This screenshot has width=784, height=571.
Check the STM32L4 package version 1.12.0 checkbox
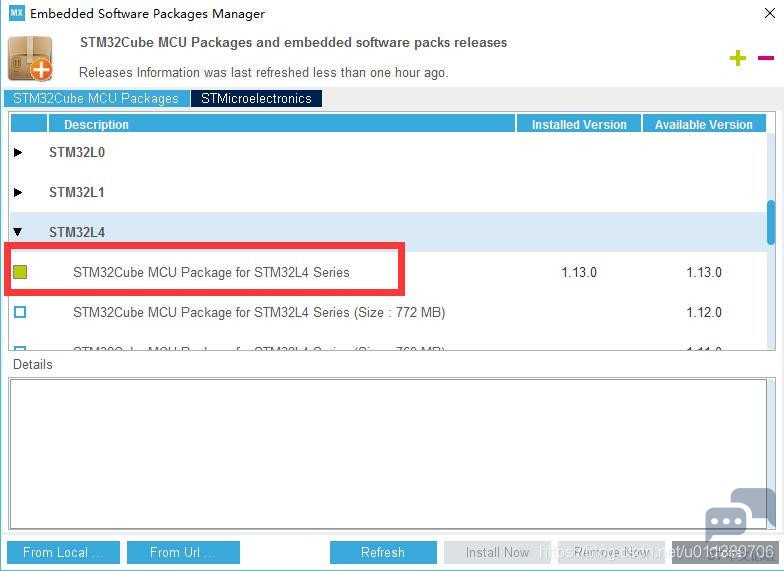pyautogui.click(x=20, y=312)
